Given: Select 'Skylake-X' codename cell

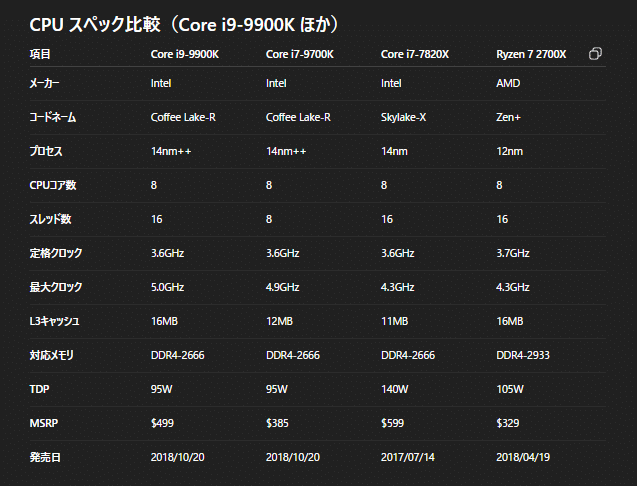Looking at the screenshot, I should pyautogui.click(x=403, y=117).
